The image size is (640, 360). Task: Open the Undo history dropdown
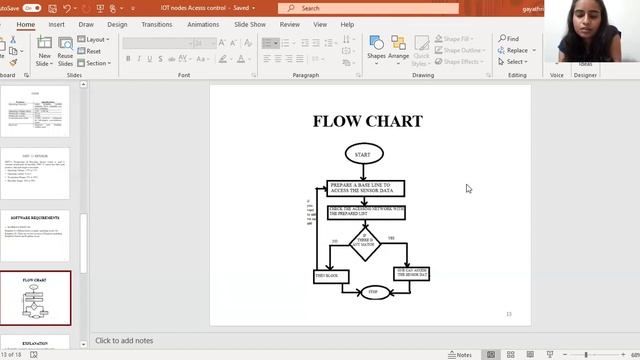(76, 8)
